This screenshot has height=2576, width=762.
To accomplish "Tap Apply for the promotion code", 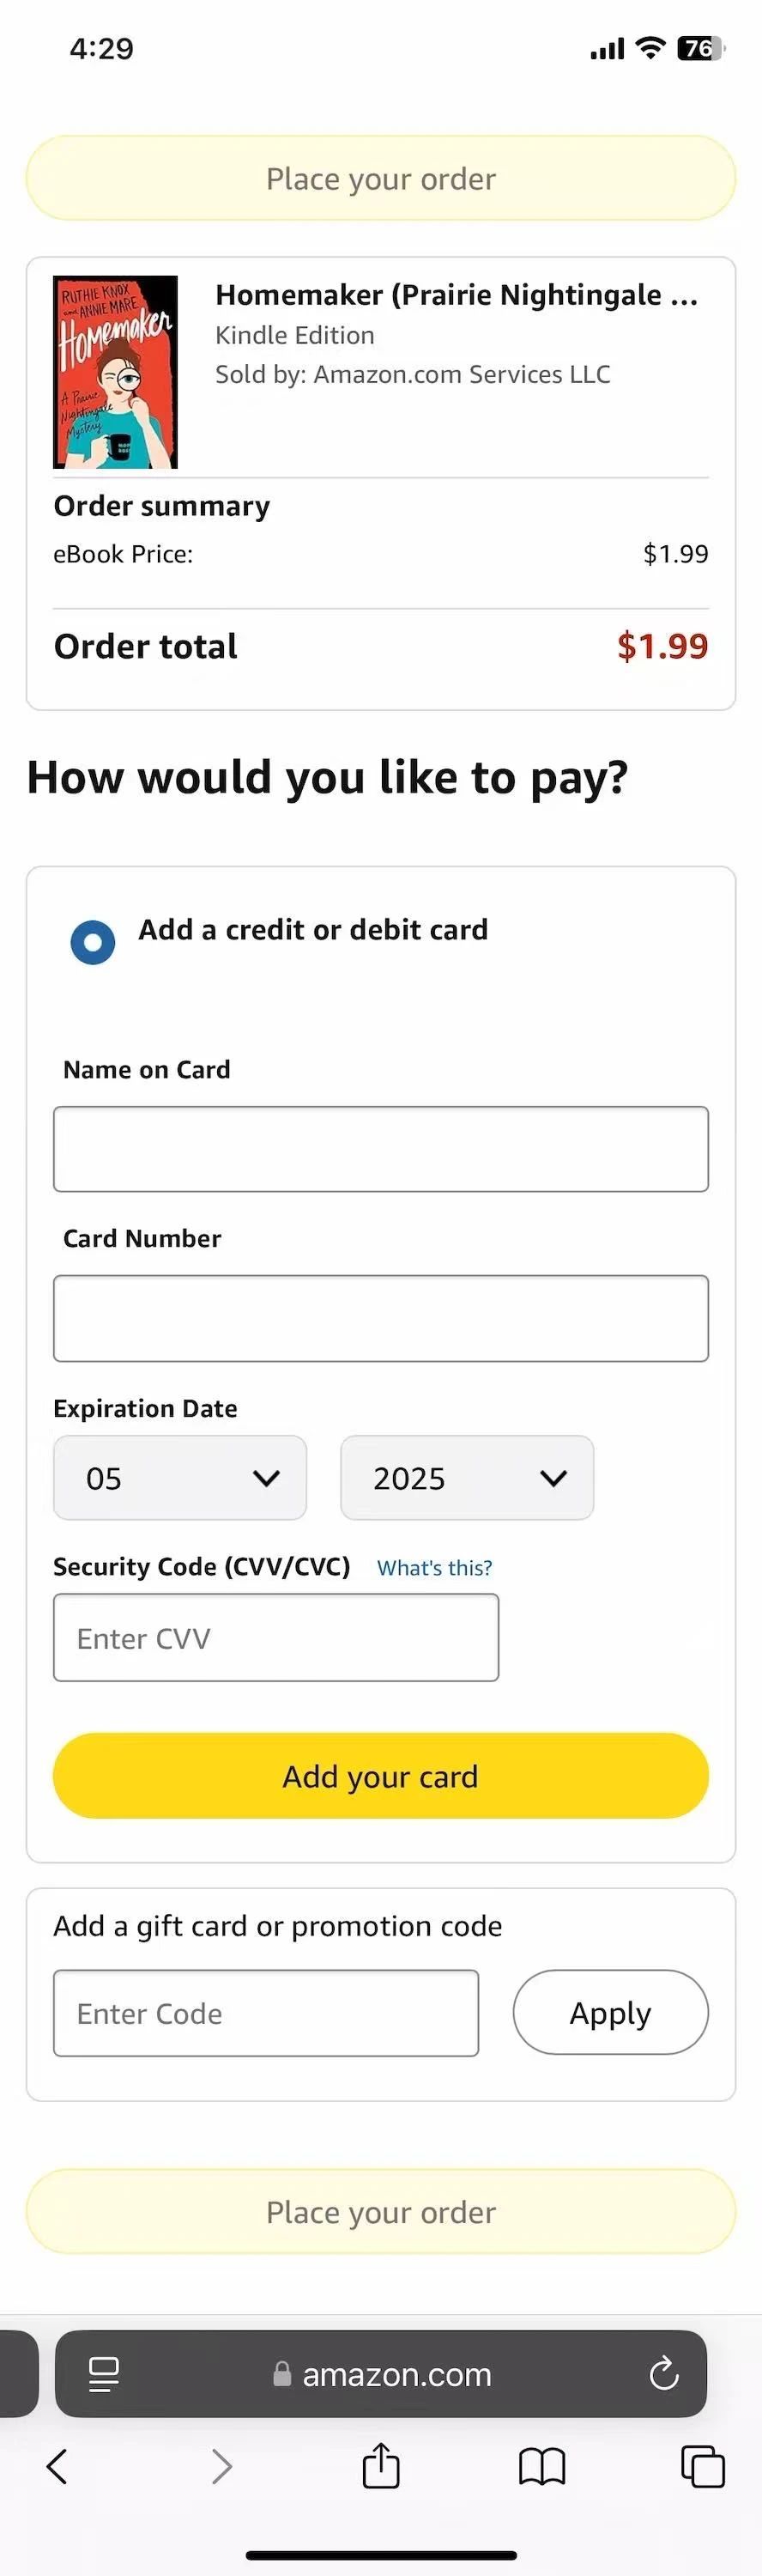I will point(610,2012).
